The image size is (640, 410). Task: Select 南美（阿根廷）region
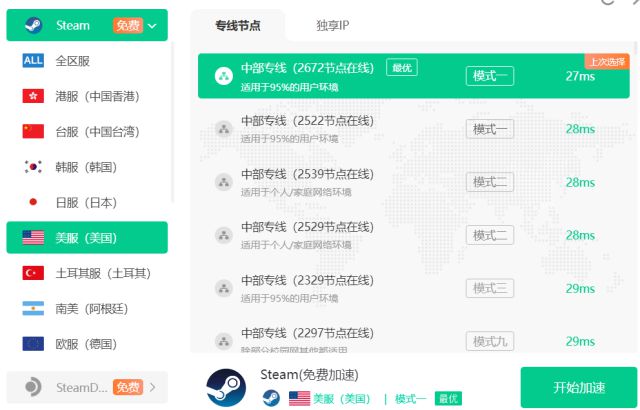pyautogui.click(x=87, y=308)
